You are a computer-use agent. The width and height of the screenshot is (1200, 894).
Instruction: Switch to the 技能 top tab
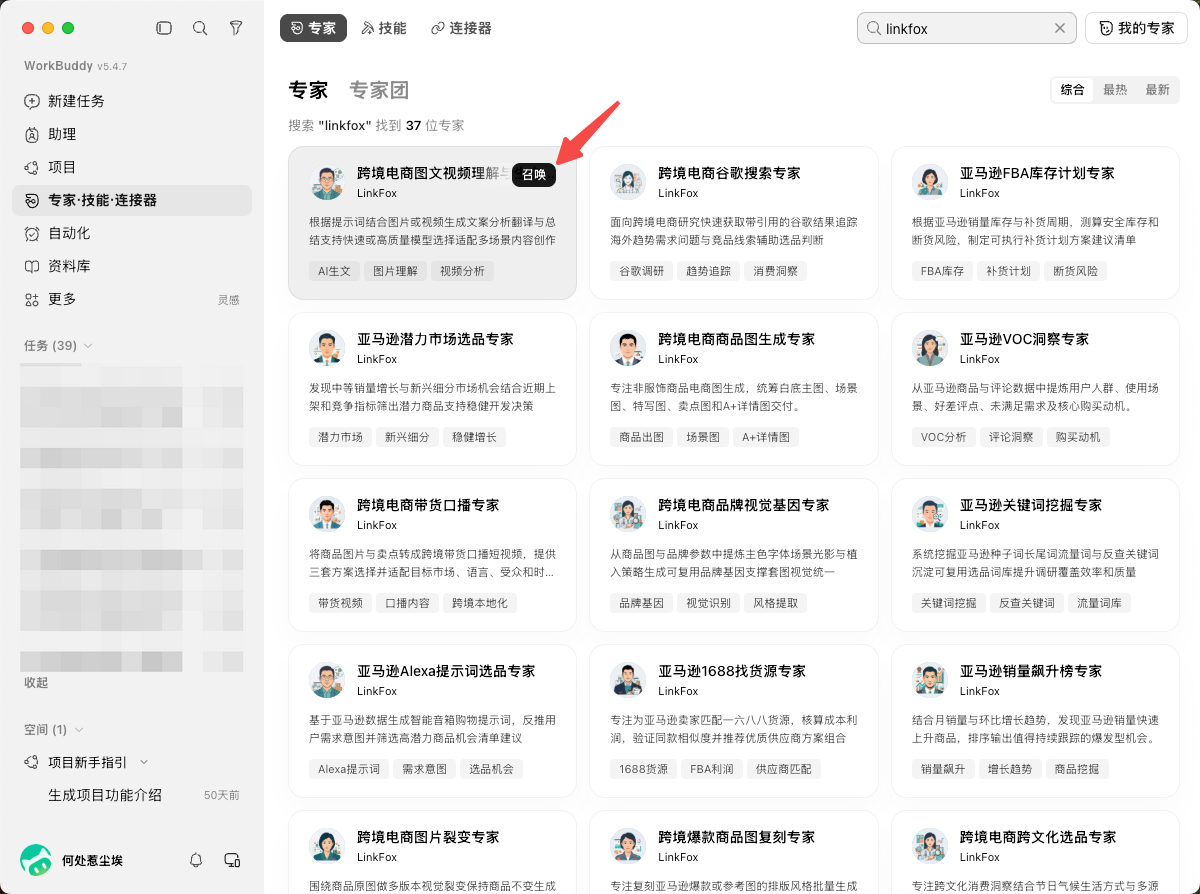[384, 28]
